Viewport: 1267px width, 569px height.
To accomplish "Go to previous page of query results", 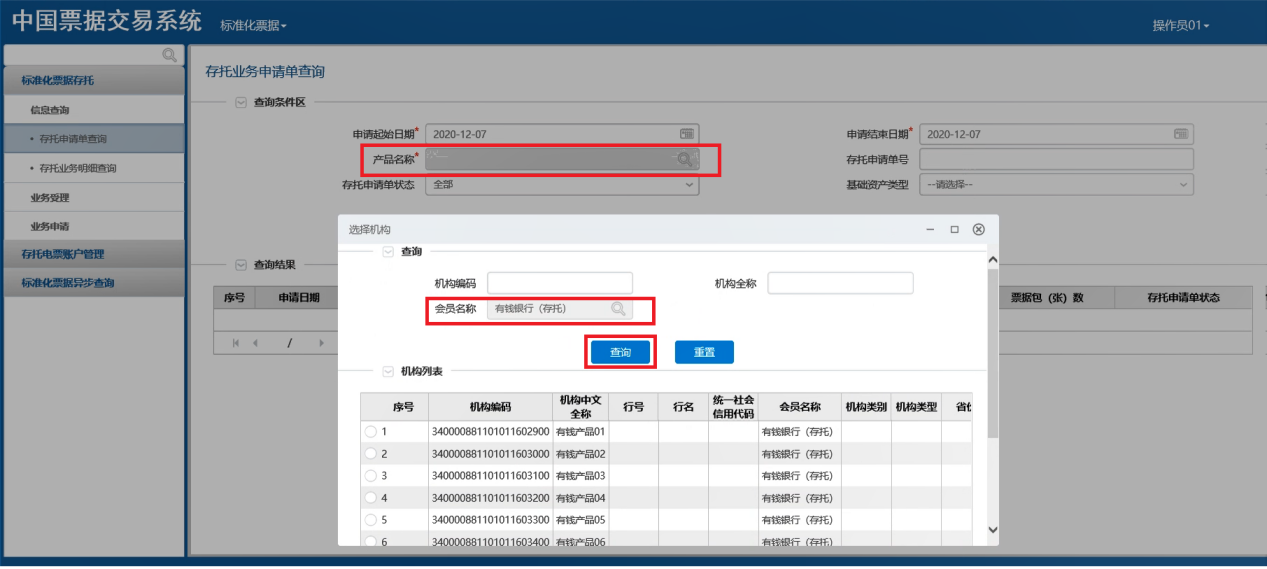I will tap(255, 343).
